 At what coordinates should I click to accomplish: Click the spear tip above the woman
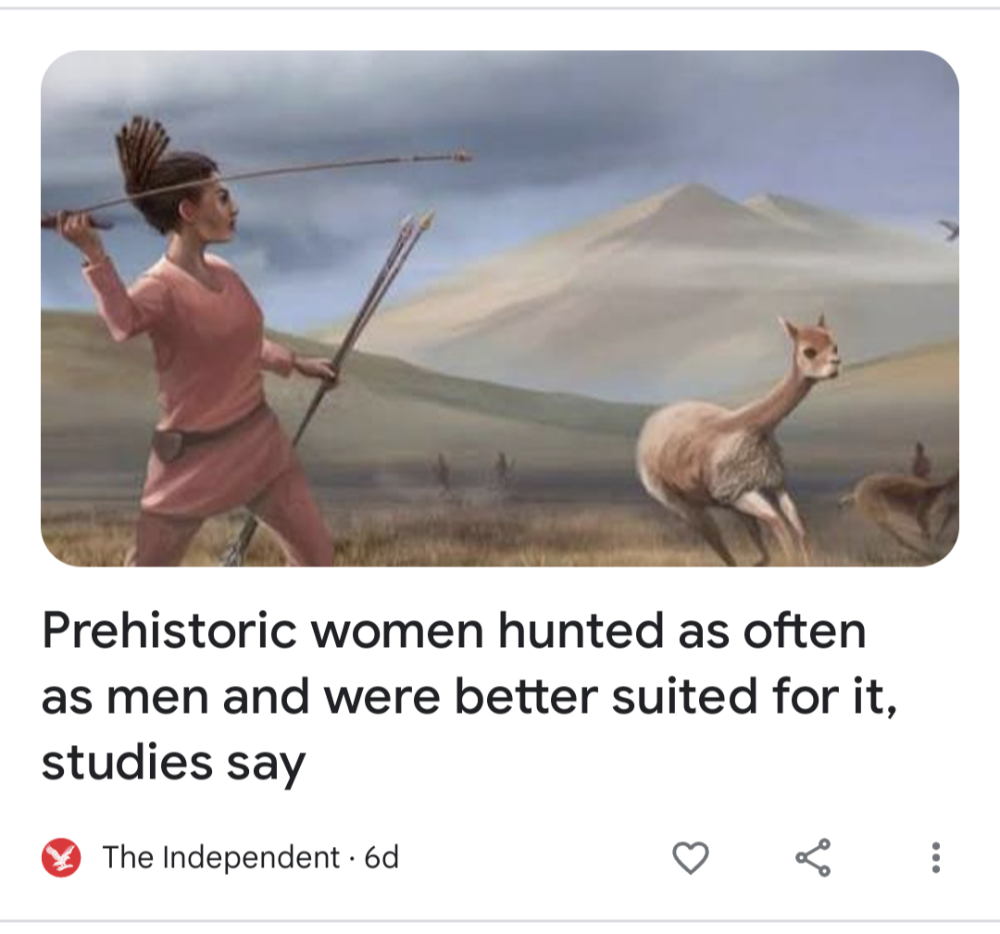coord(460,156)
